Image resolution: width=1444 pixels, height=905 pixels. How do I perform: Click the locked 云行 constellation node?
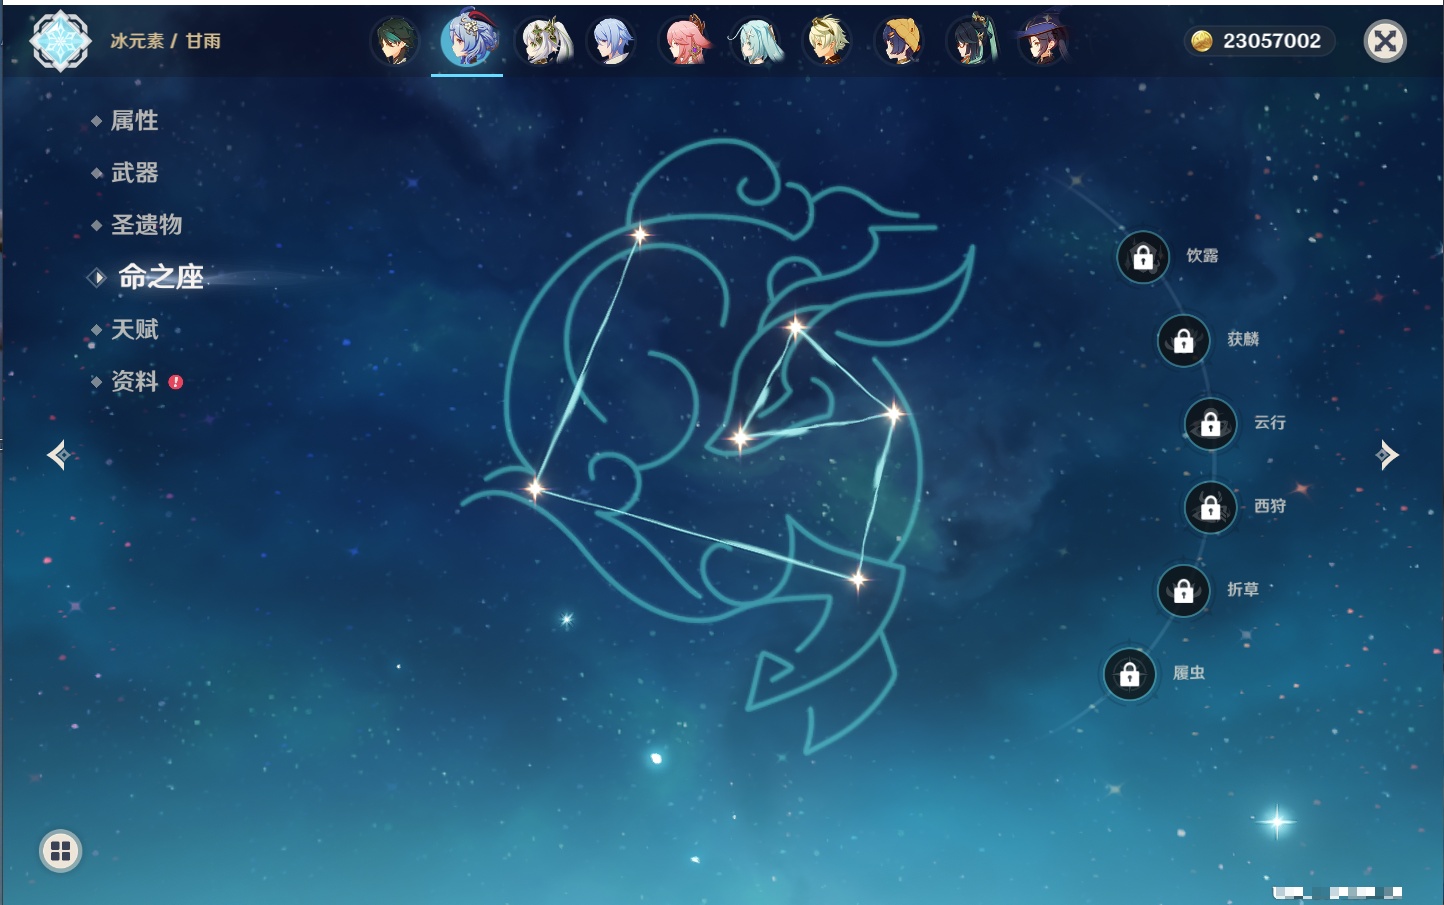(x=1210, y=424)
